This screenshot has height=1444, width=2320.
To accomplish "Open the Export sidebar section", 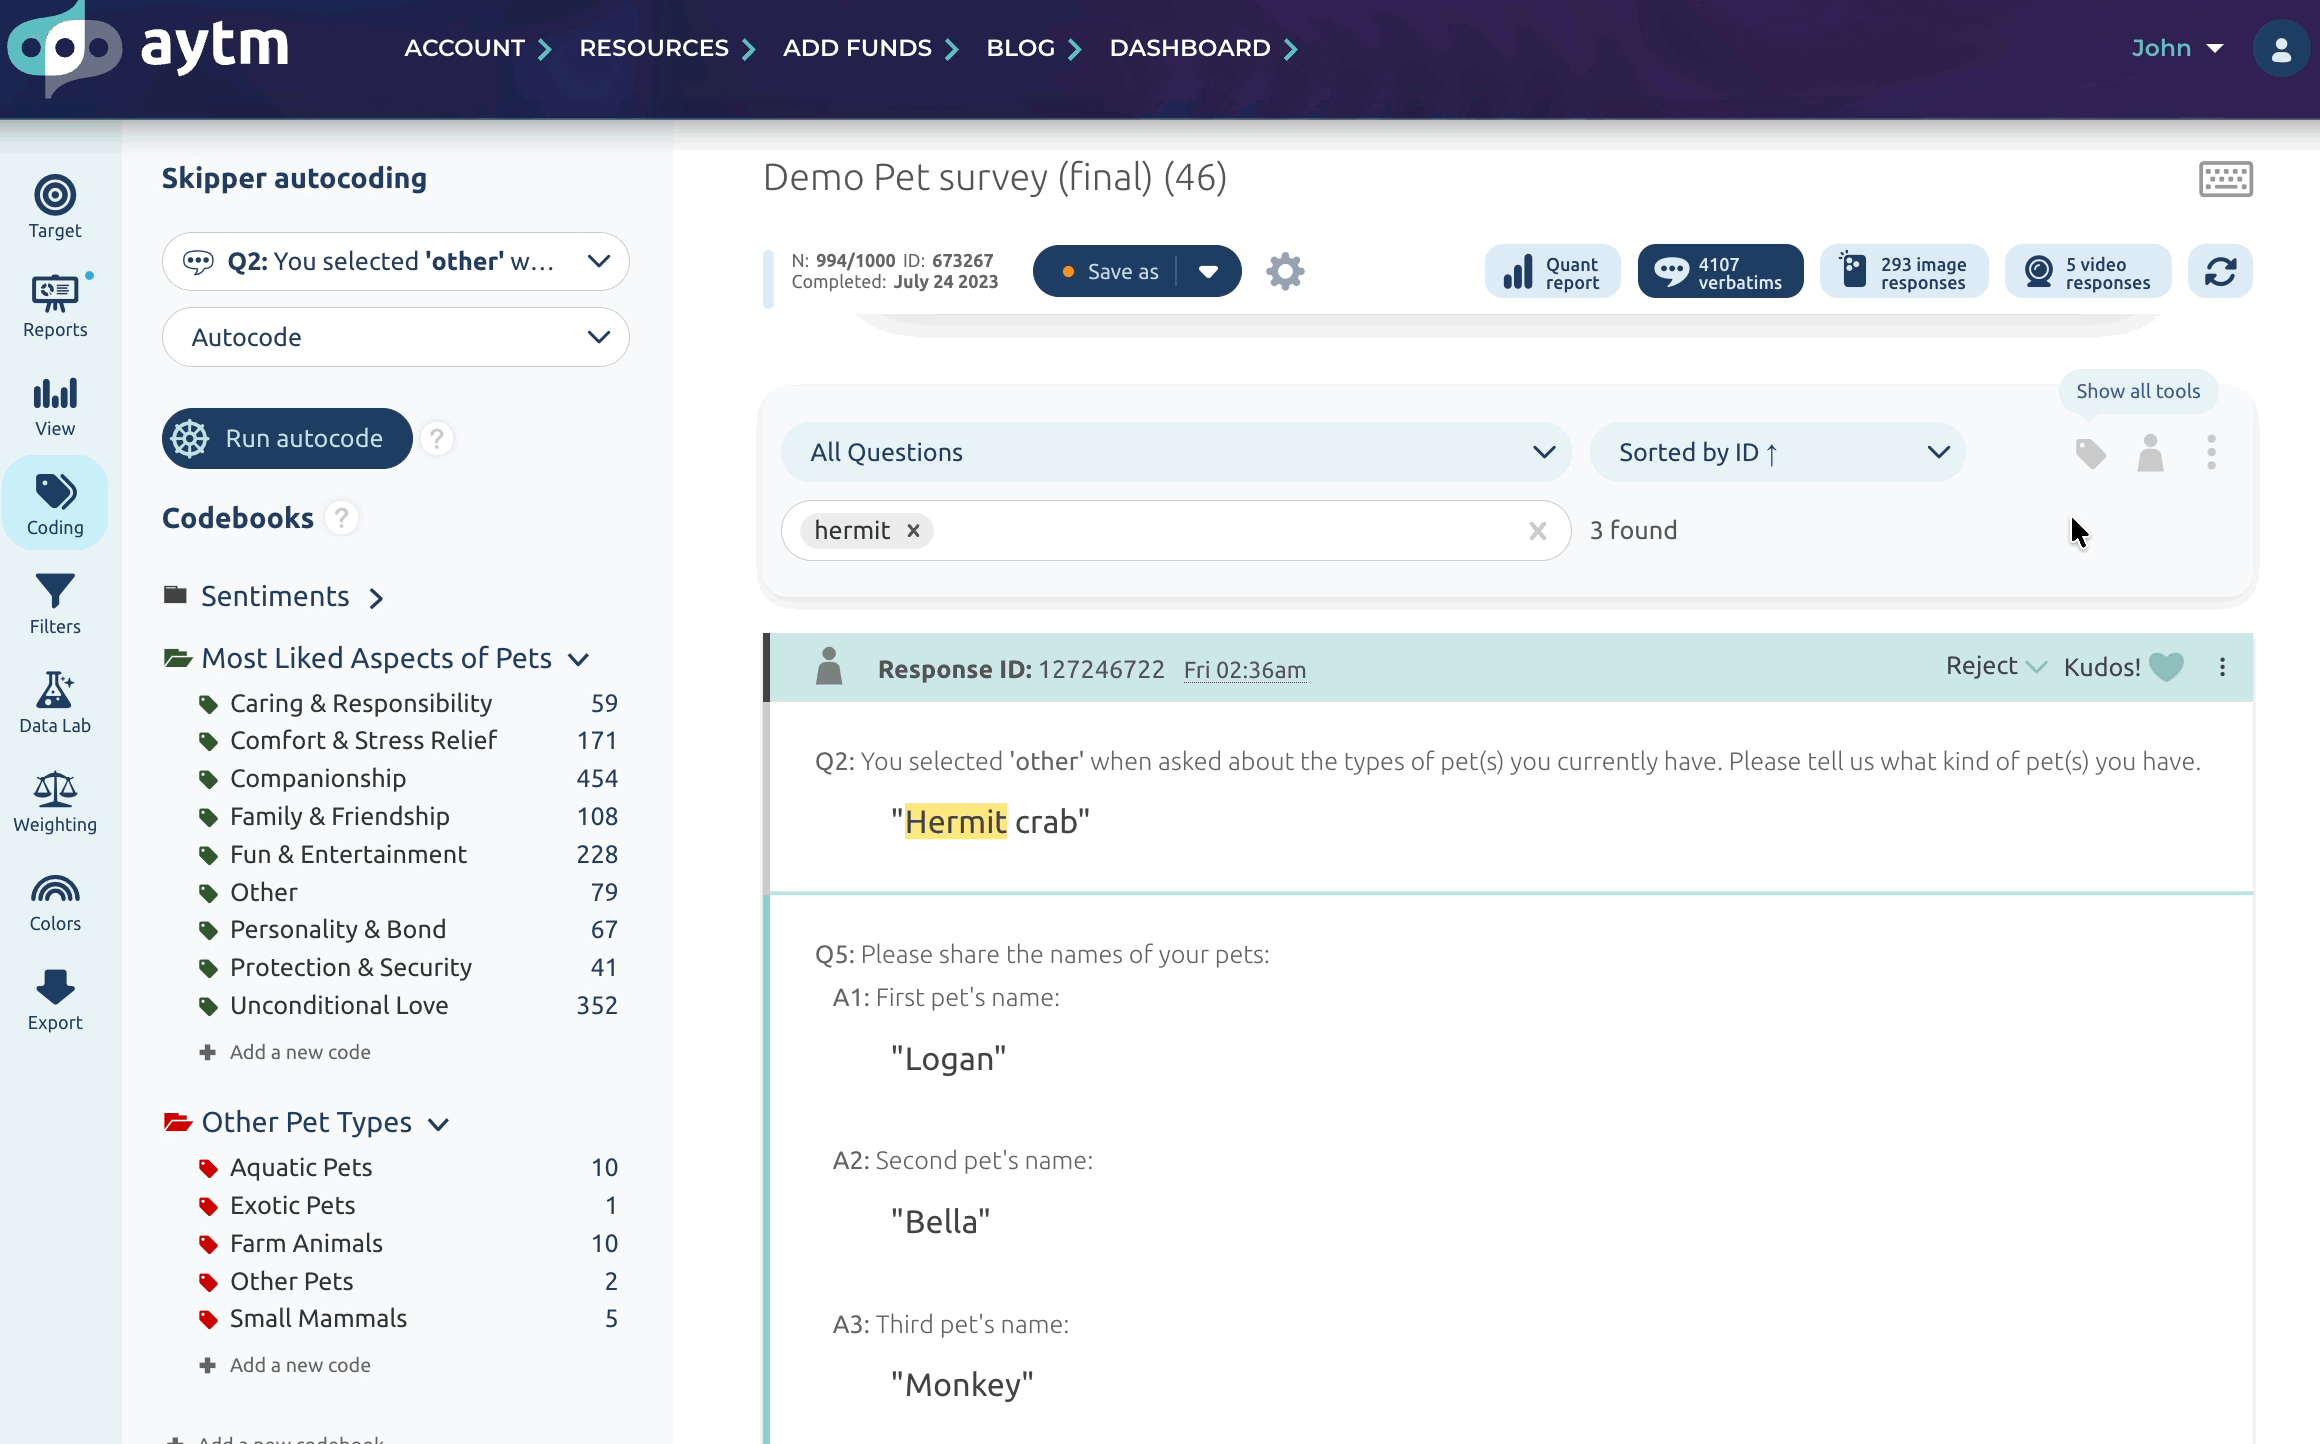I will [x=55, y=999].
